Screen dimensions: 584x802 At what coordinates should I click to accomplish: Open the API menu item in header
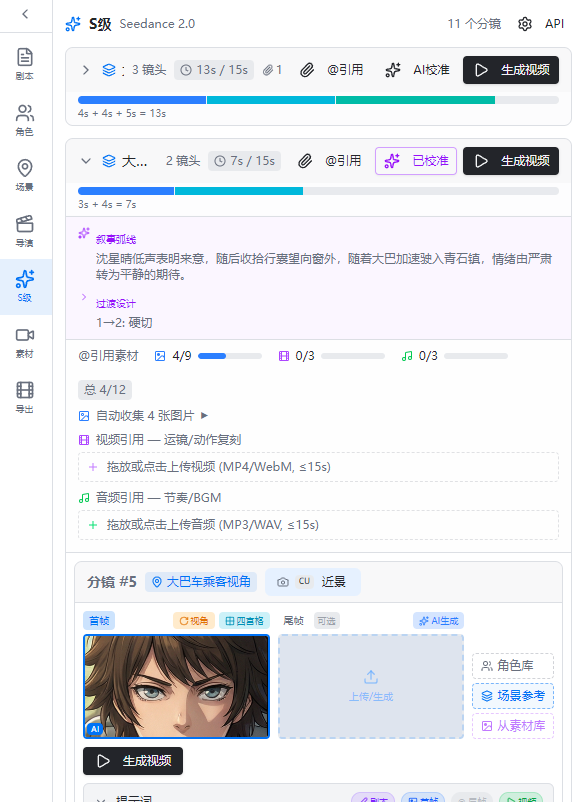tap(554, 24)
